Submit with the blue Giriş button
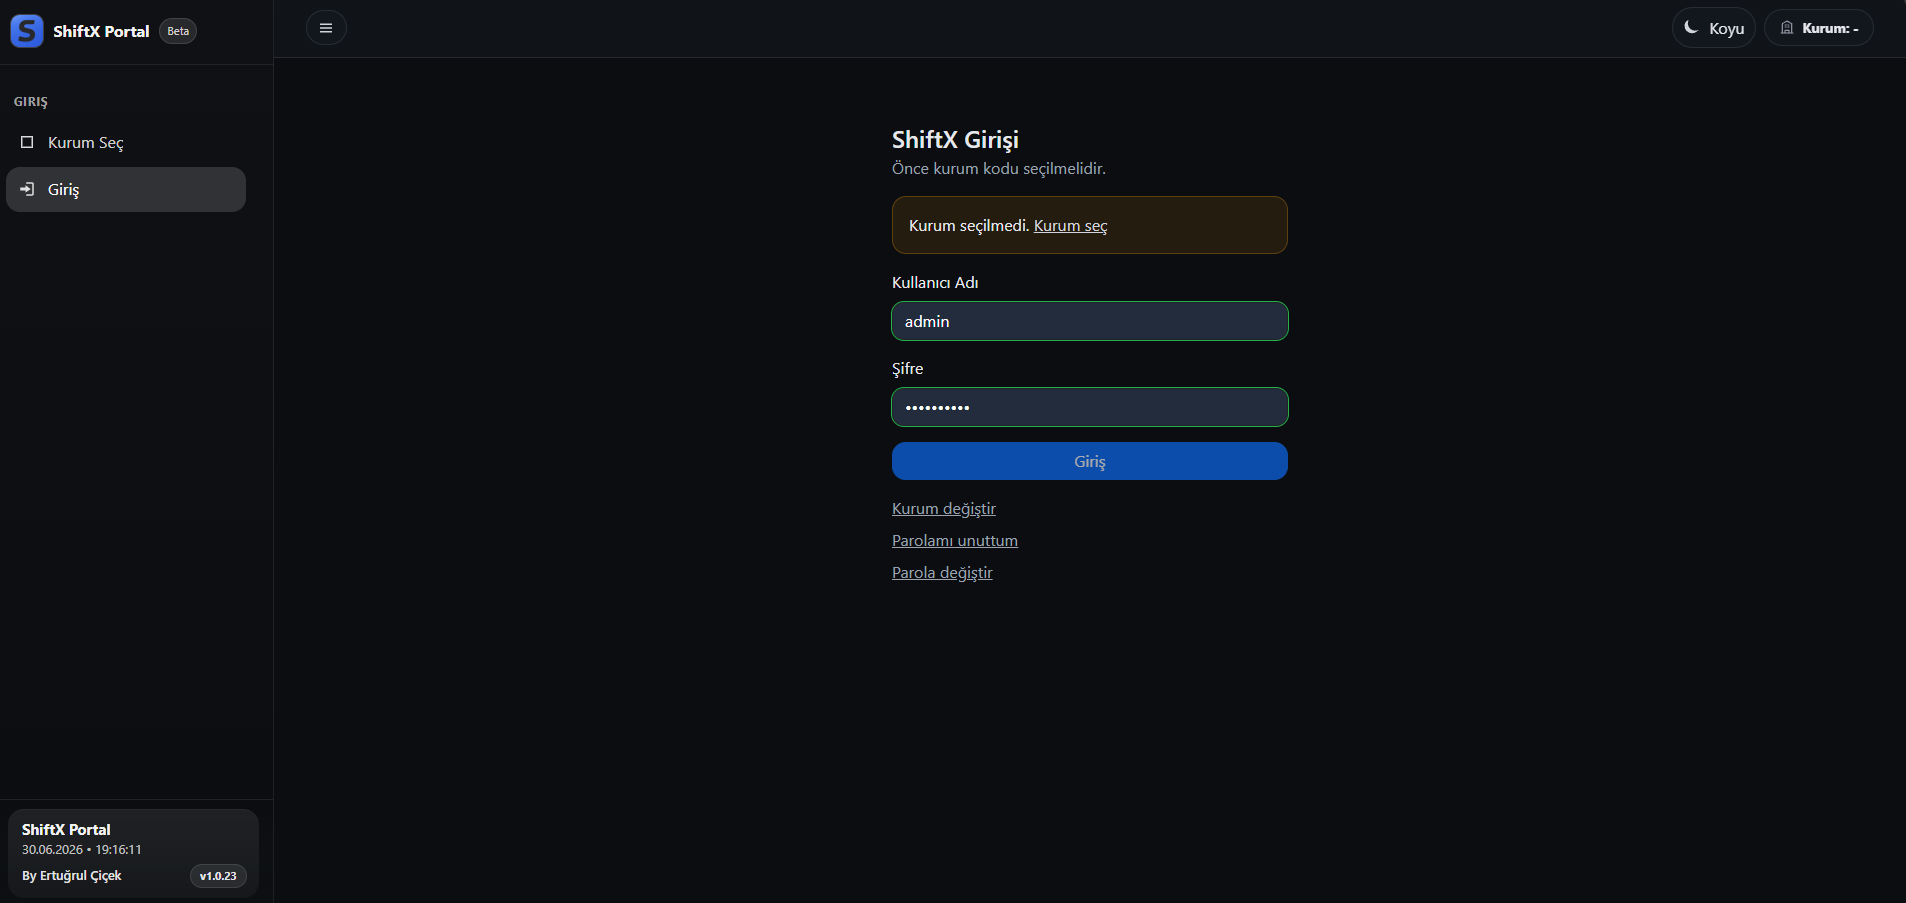The width and height of the screenshot is (1906, 903). pos(1089,461)
